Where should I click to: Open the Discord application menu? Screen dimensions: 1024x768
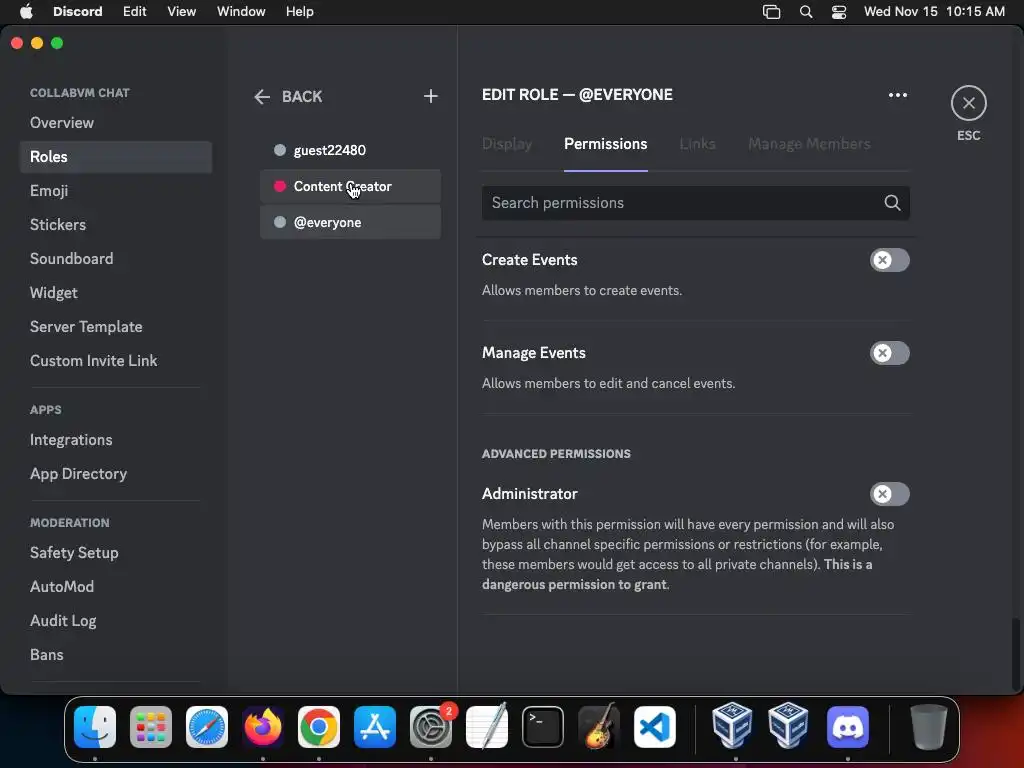click(x=78, y=12)
